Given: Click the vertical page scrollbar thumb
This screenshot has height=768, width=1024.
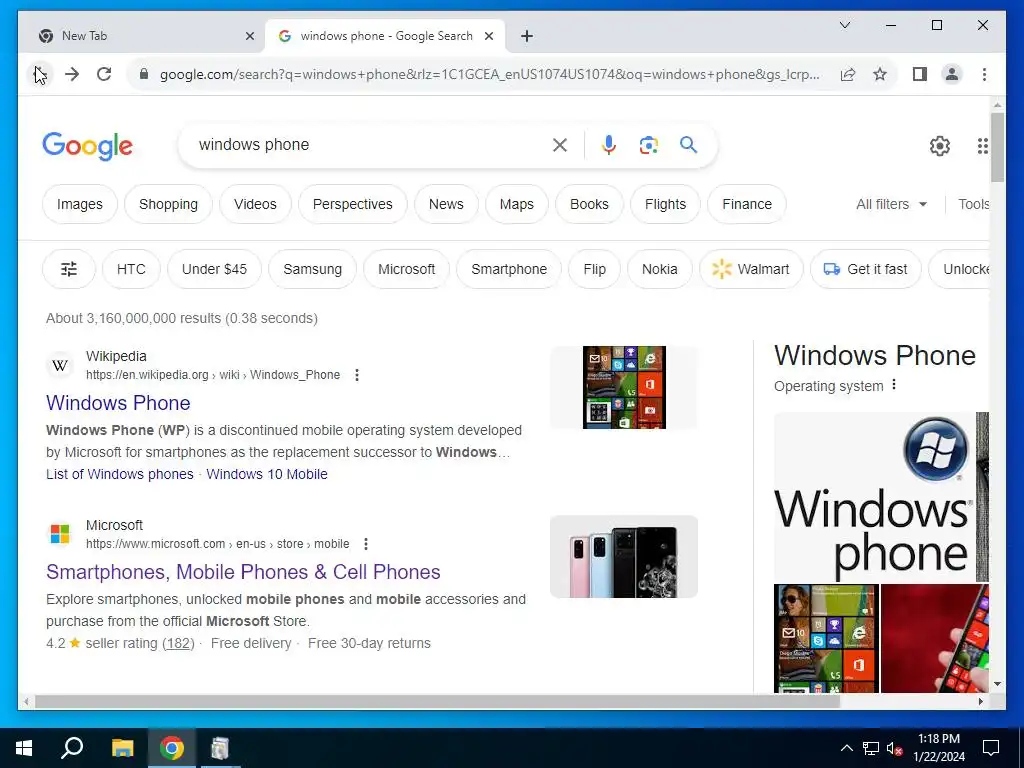Looking at the screenshot, I should tap(997, 147).
